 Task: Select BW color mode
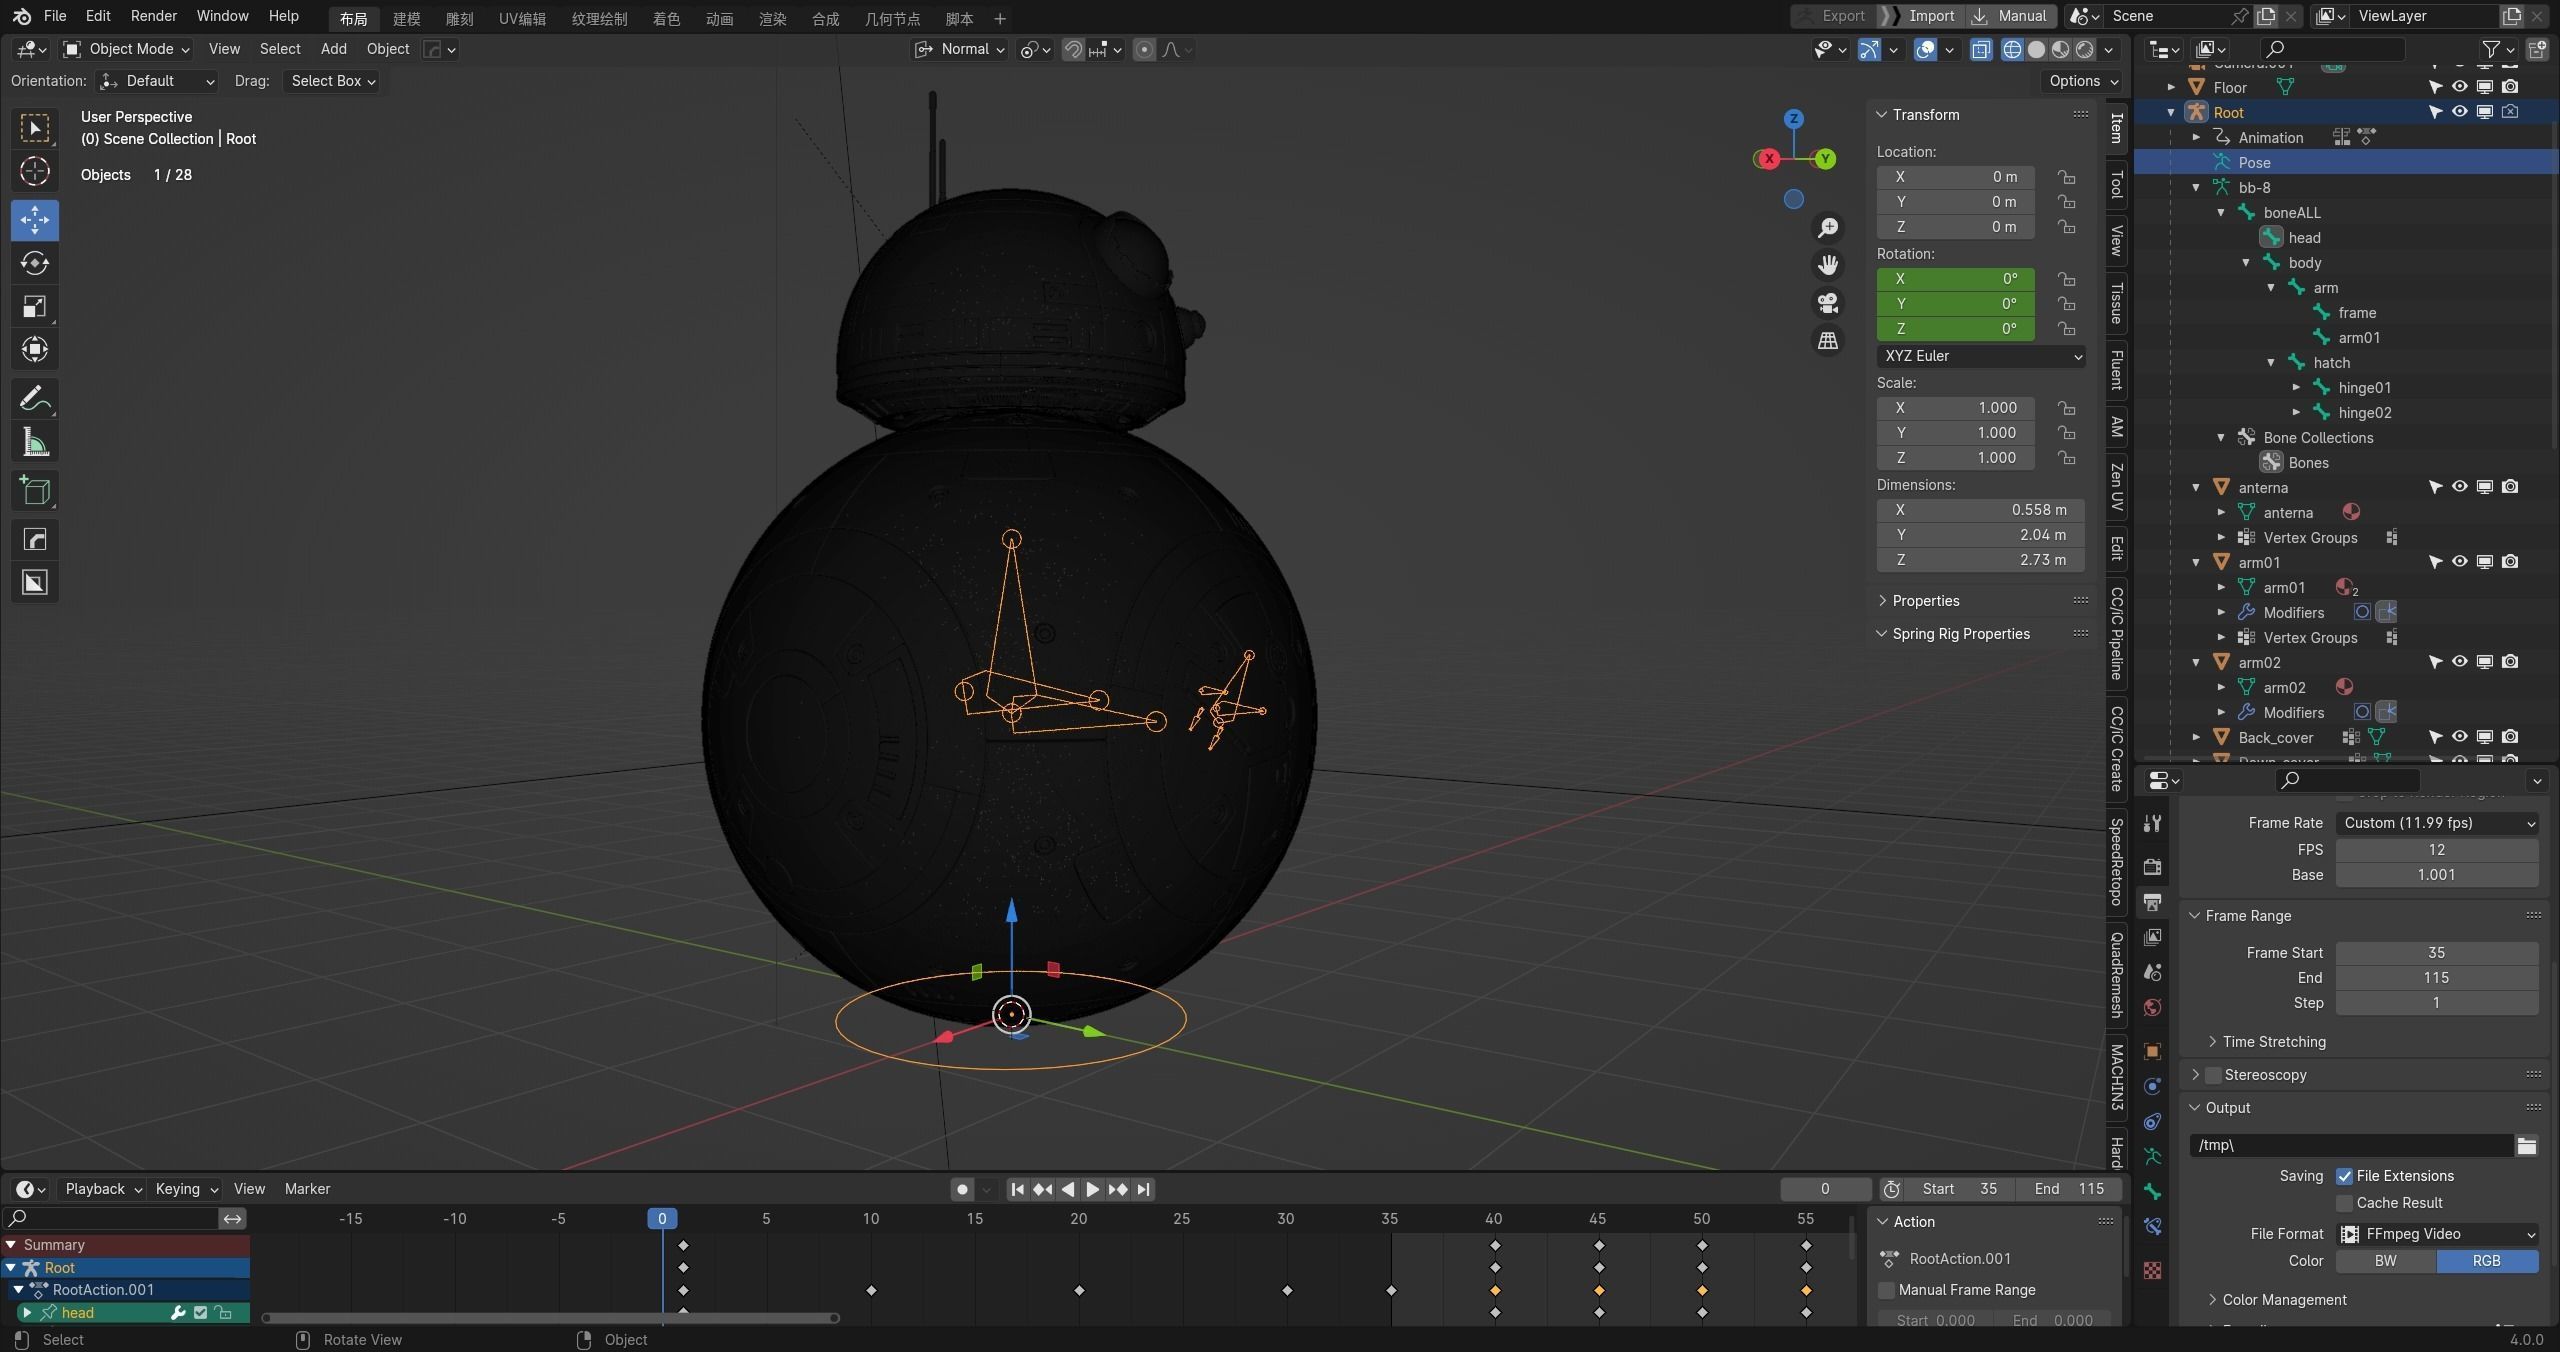click(x=2386, y=1262)
